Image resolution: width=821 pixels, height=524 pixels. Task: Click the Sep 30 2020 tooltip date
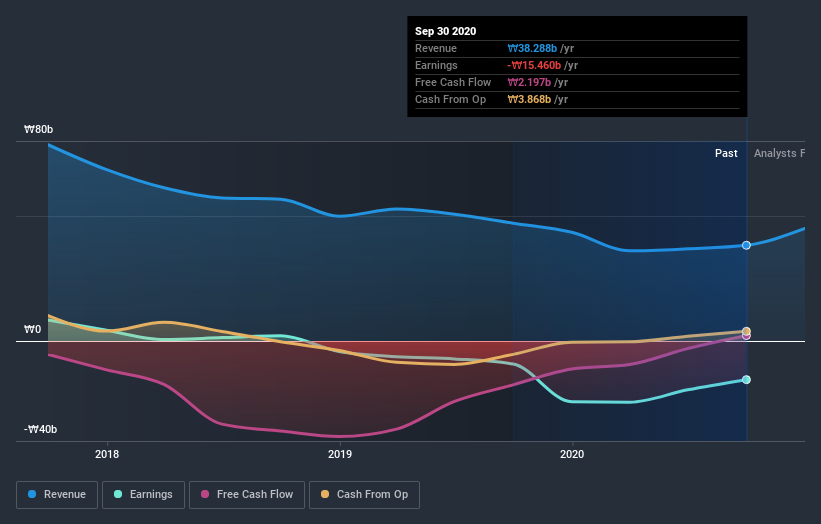(x=446, y=31)
